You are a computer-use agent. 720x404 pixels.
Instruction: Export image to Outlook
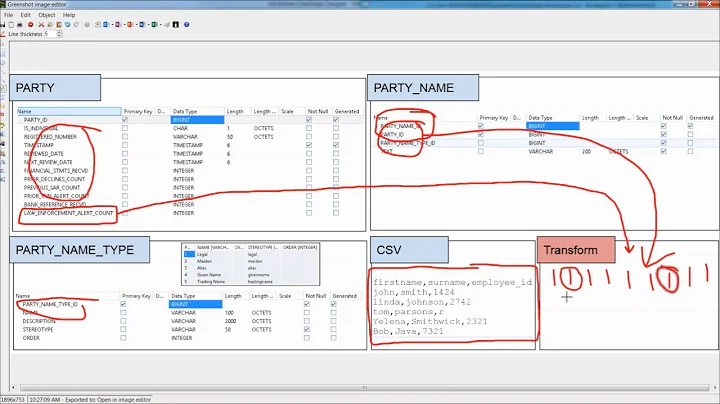point(107,25)
